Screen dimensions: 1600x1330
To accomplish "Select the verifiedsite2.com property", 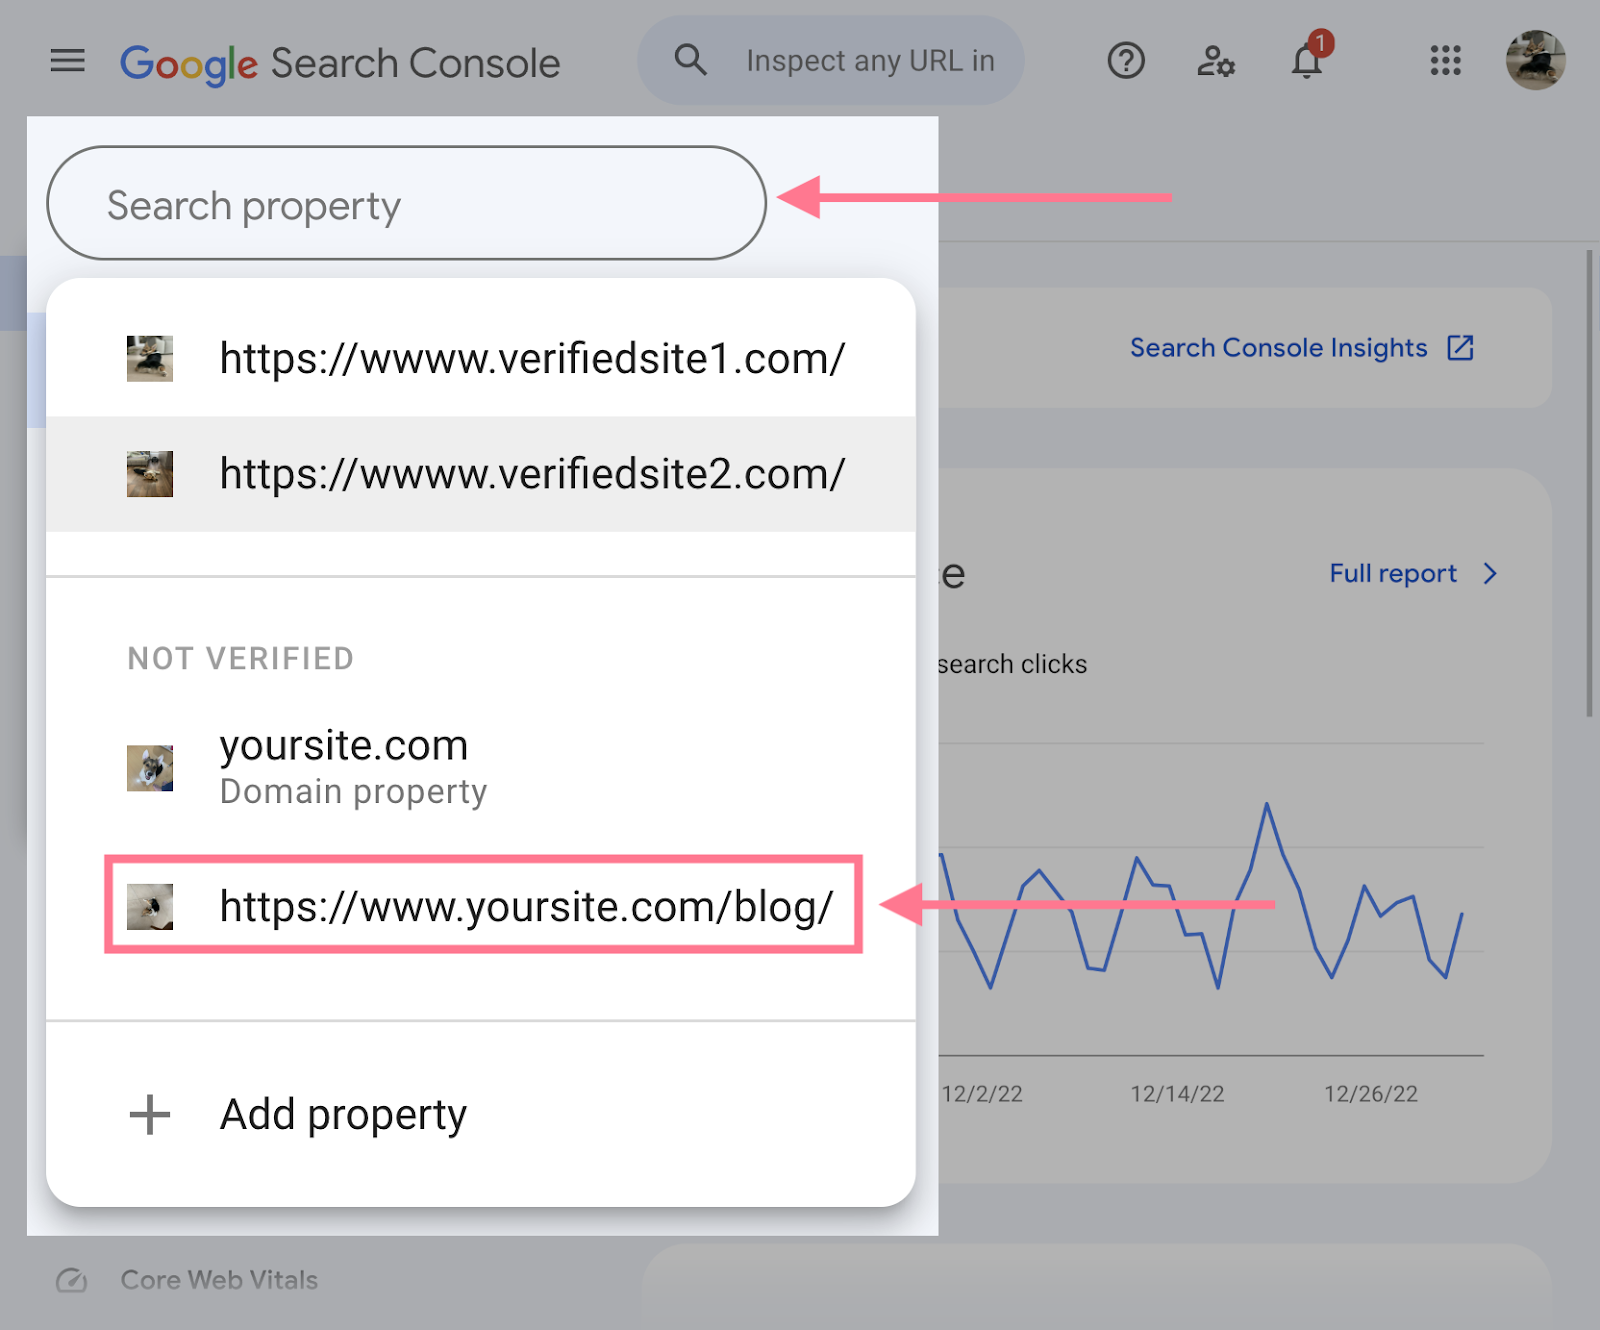I will pyautogui.click(x=531, y=474).
